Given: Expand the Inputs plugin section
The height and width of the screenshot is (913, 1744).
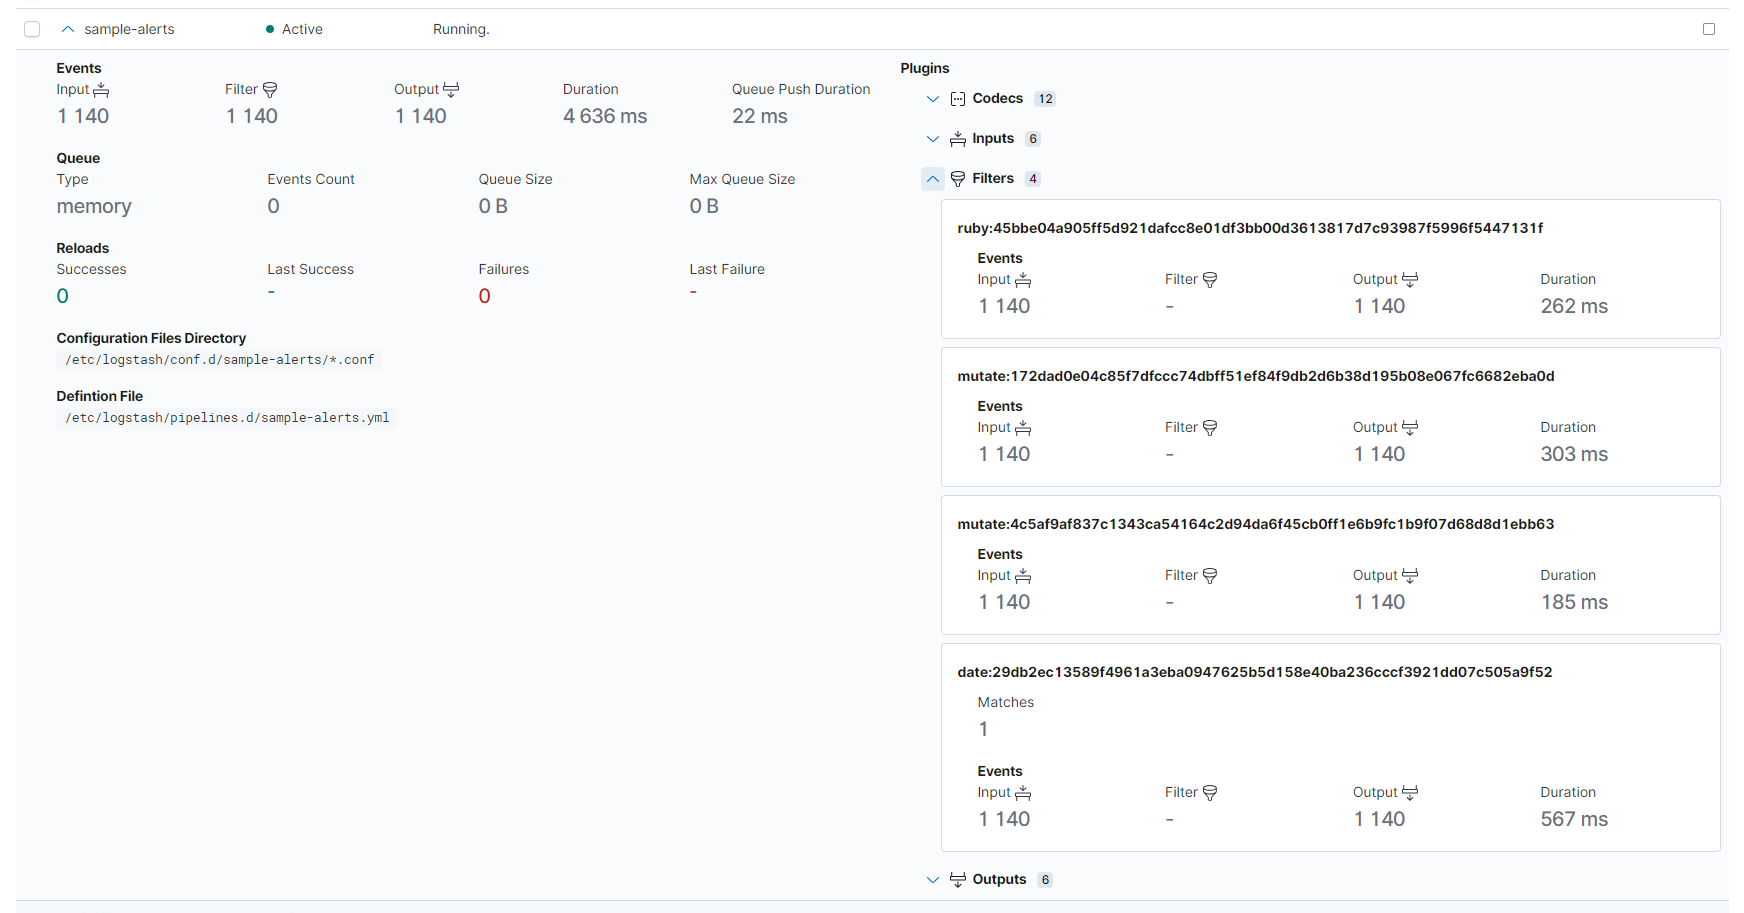Looking at the screenshot, I should 933,139.
